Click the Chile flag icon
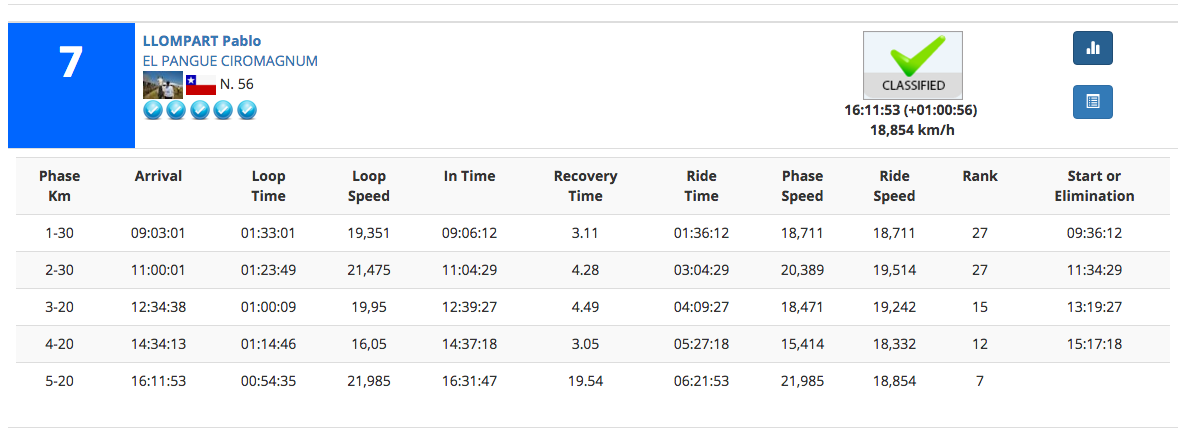 (201, 85)
